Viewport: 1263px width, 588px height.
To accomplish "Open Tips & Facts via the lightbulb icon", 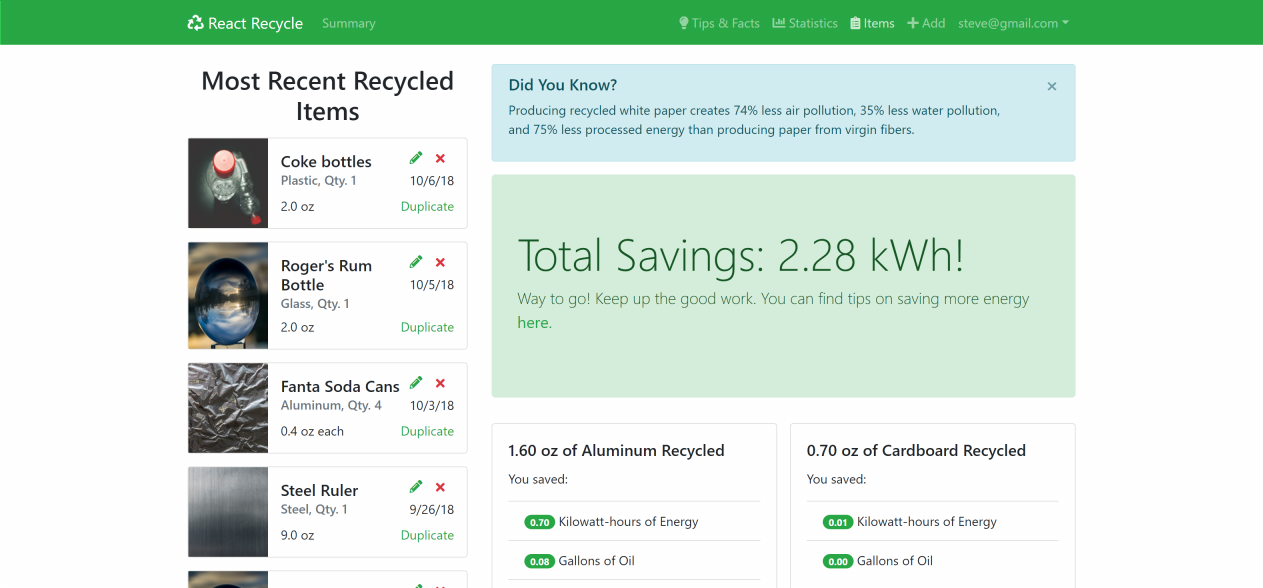I will pyautogui.click(x=684, y=22).
